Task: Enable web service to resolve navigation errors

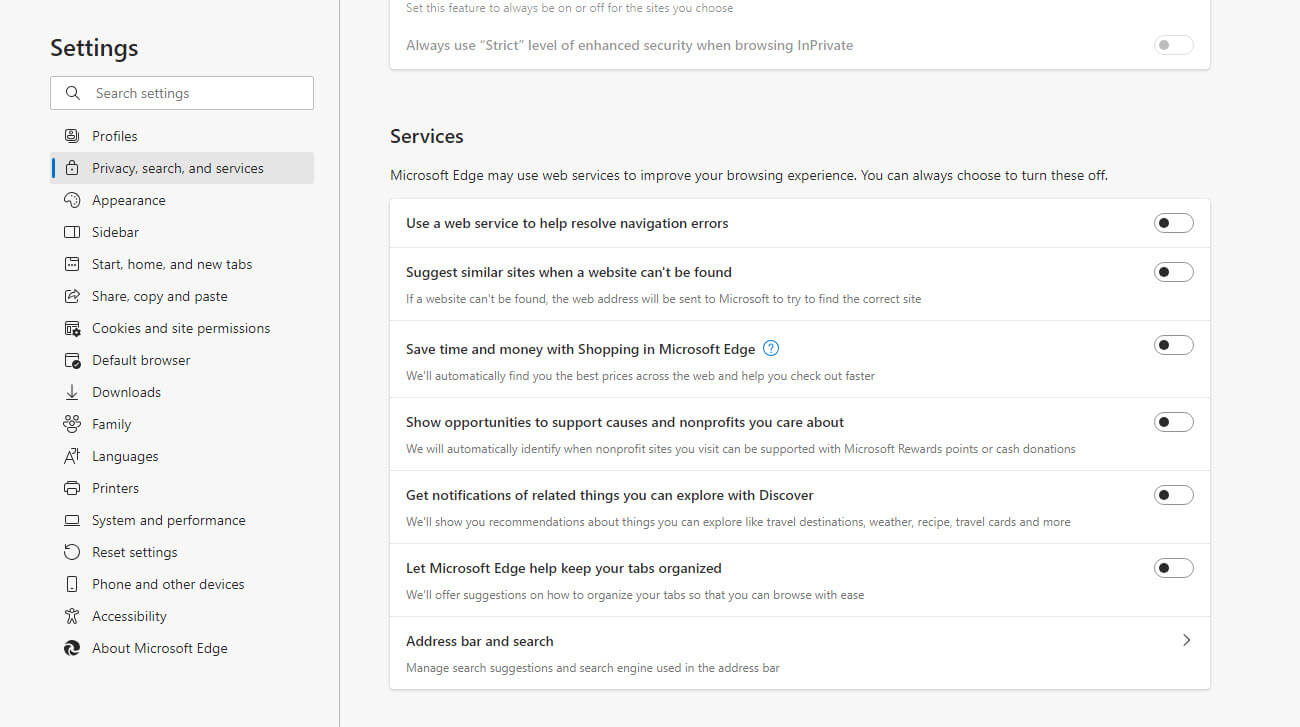Action: 1173,222
